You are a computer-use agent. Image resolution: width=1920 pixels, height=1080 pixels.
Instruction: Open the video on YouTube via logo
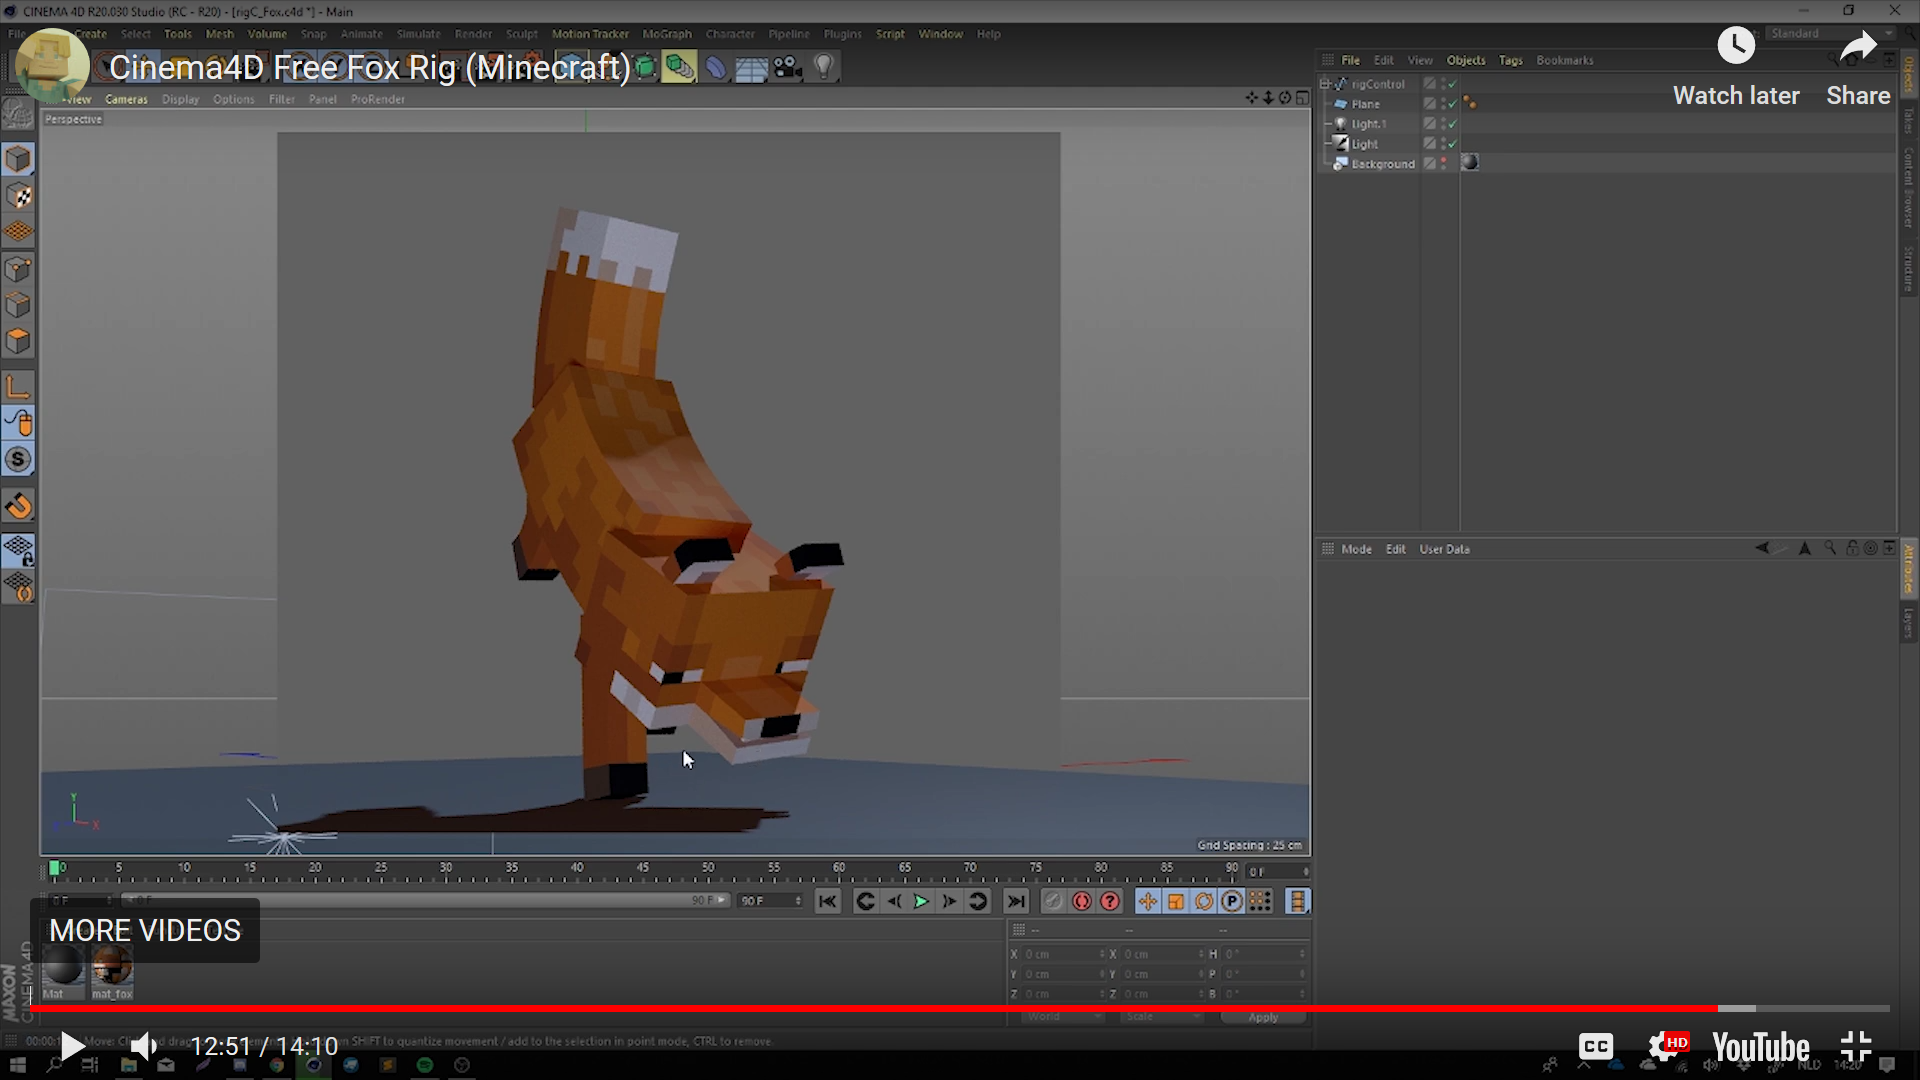coord(1761,1047)
